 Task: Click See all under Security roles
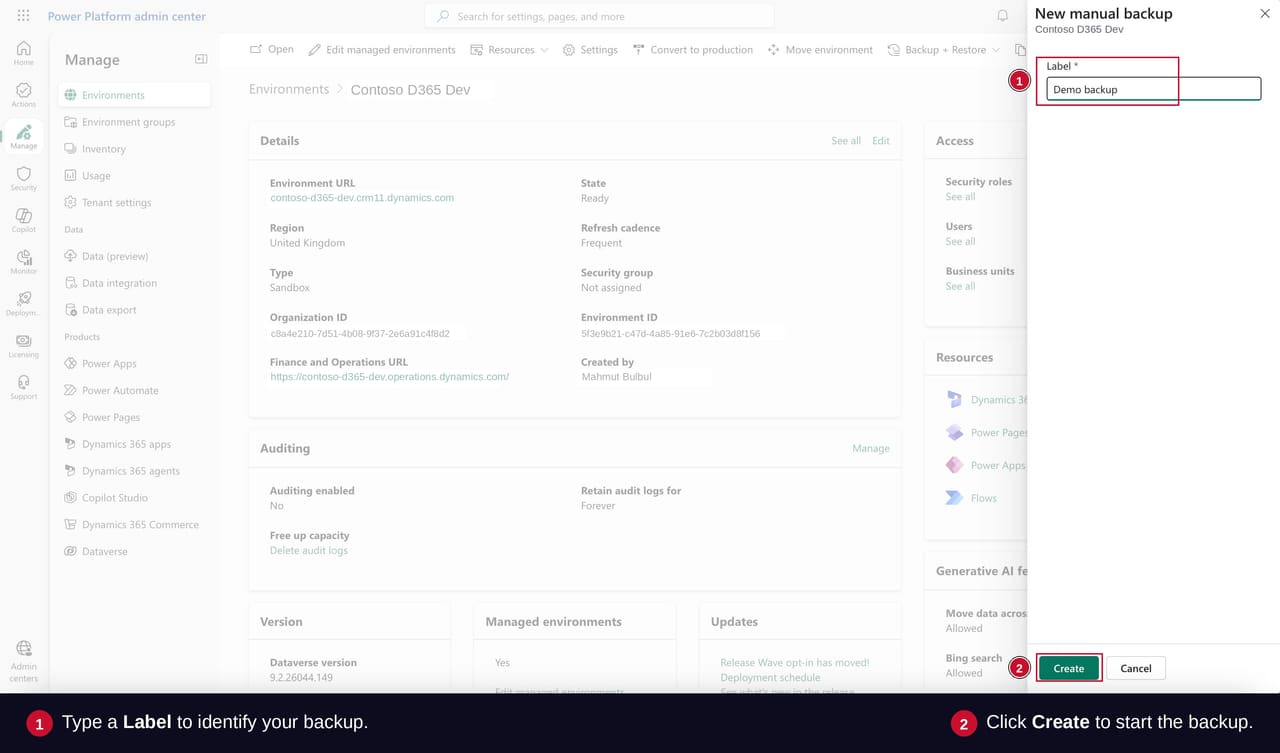(x=960, y=197)
